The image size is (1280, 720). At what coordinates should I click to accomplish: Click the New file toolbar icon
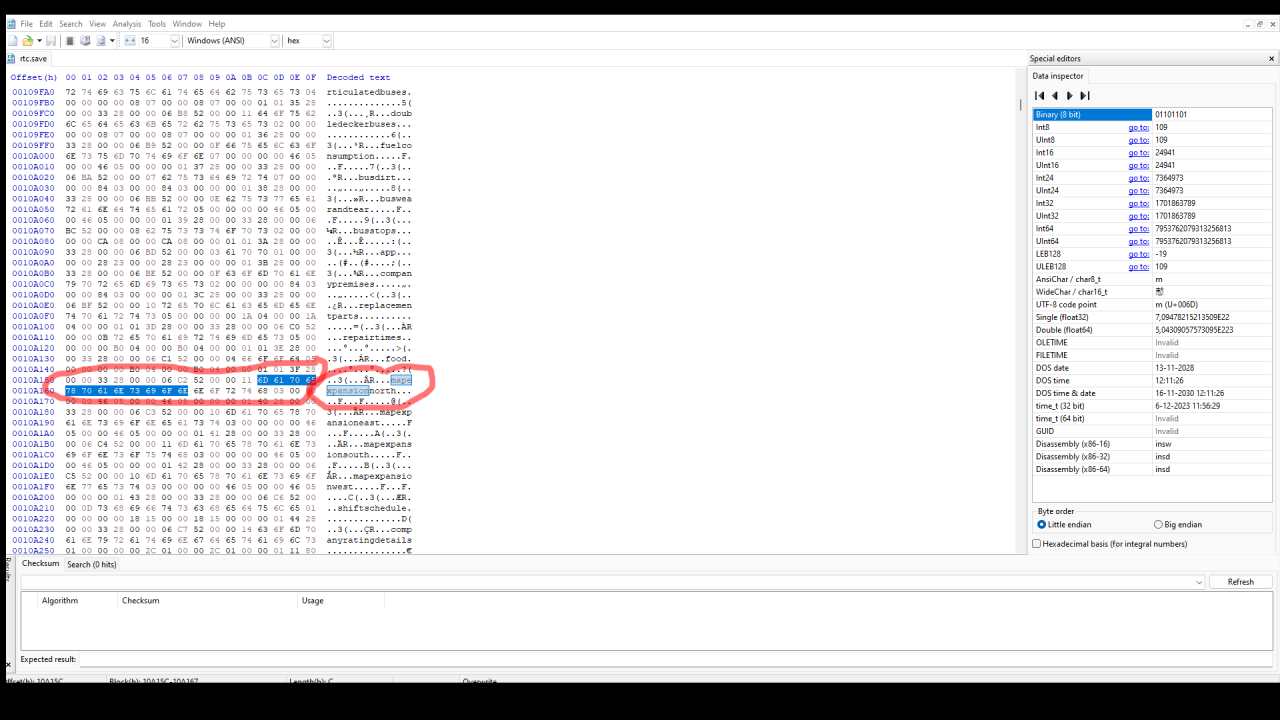(x=13, y=41)
